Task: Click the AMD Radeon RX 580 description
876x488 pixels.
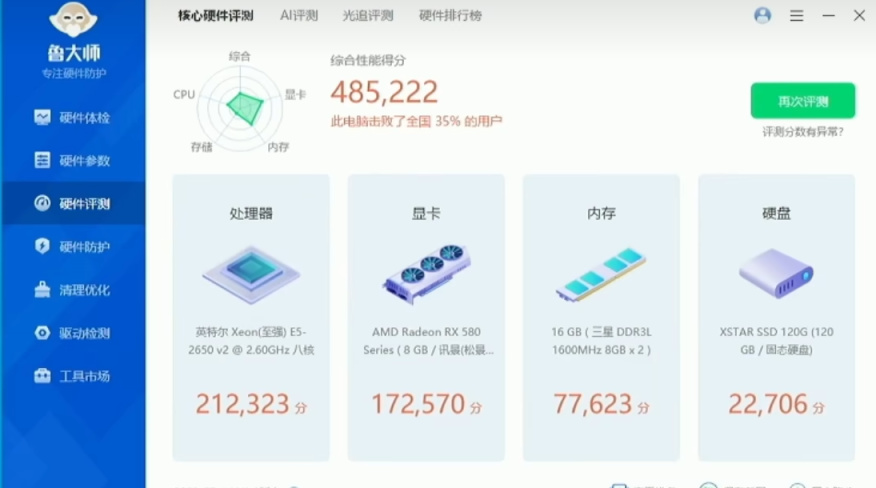Action: pyautogui.click(x=428, y=340)
